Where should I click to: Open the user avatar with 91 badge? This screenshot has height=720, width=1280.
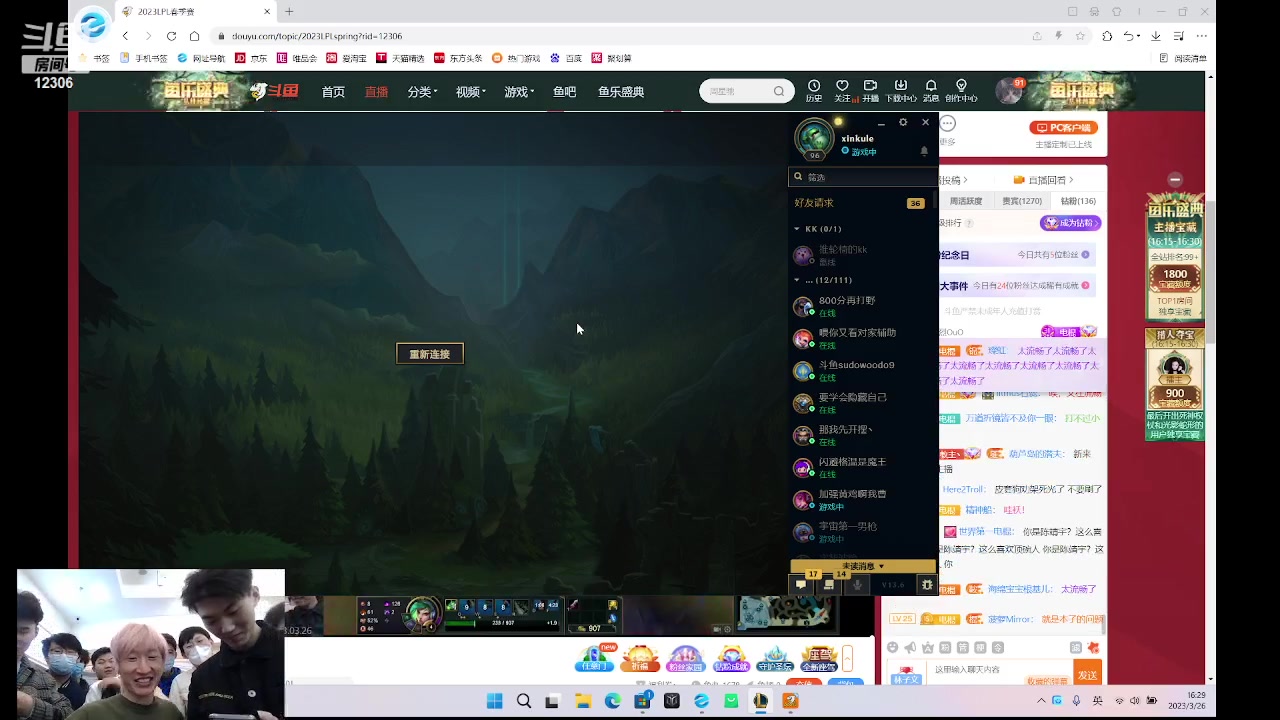[x=1010, y=91]
